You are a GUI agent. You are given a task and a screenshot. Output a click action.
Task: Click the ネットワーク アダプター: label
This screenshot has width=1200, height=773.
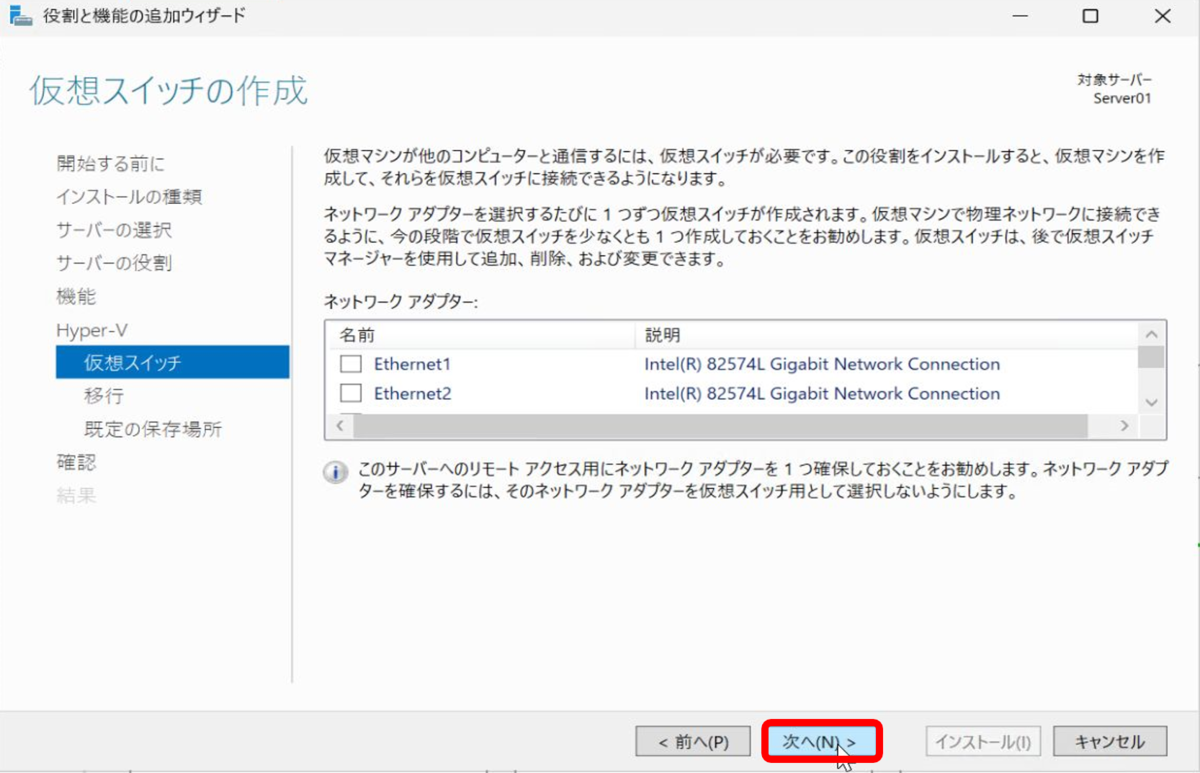click(402, 300)
